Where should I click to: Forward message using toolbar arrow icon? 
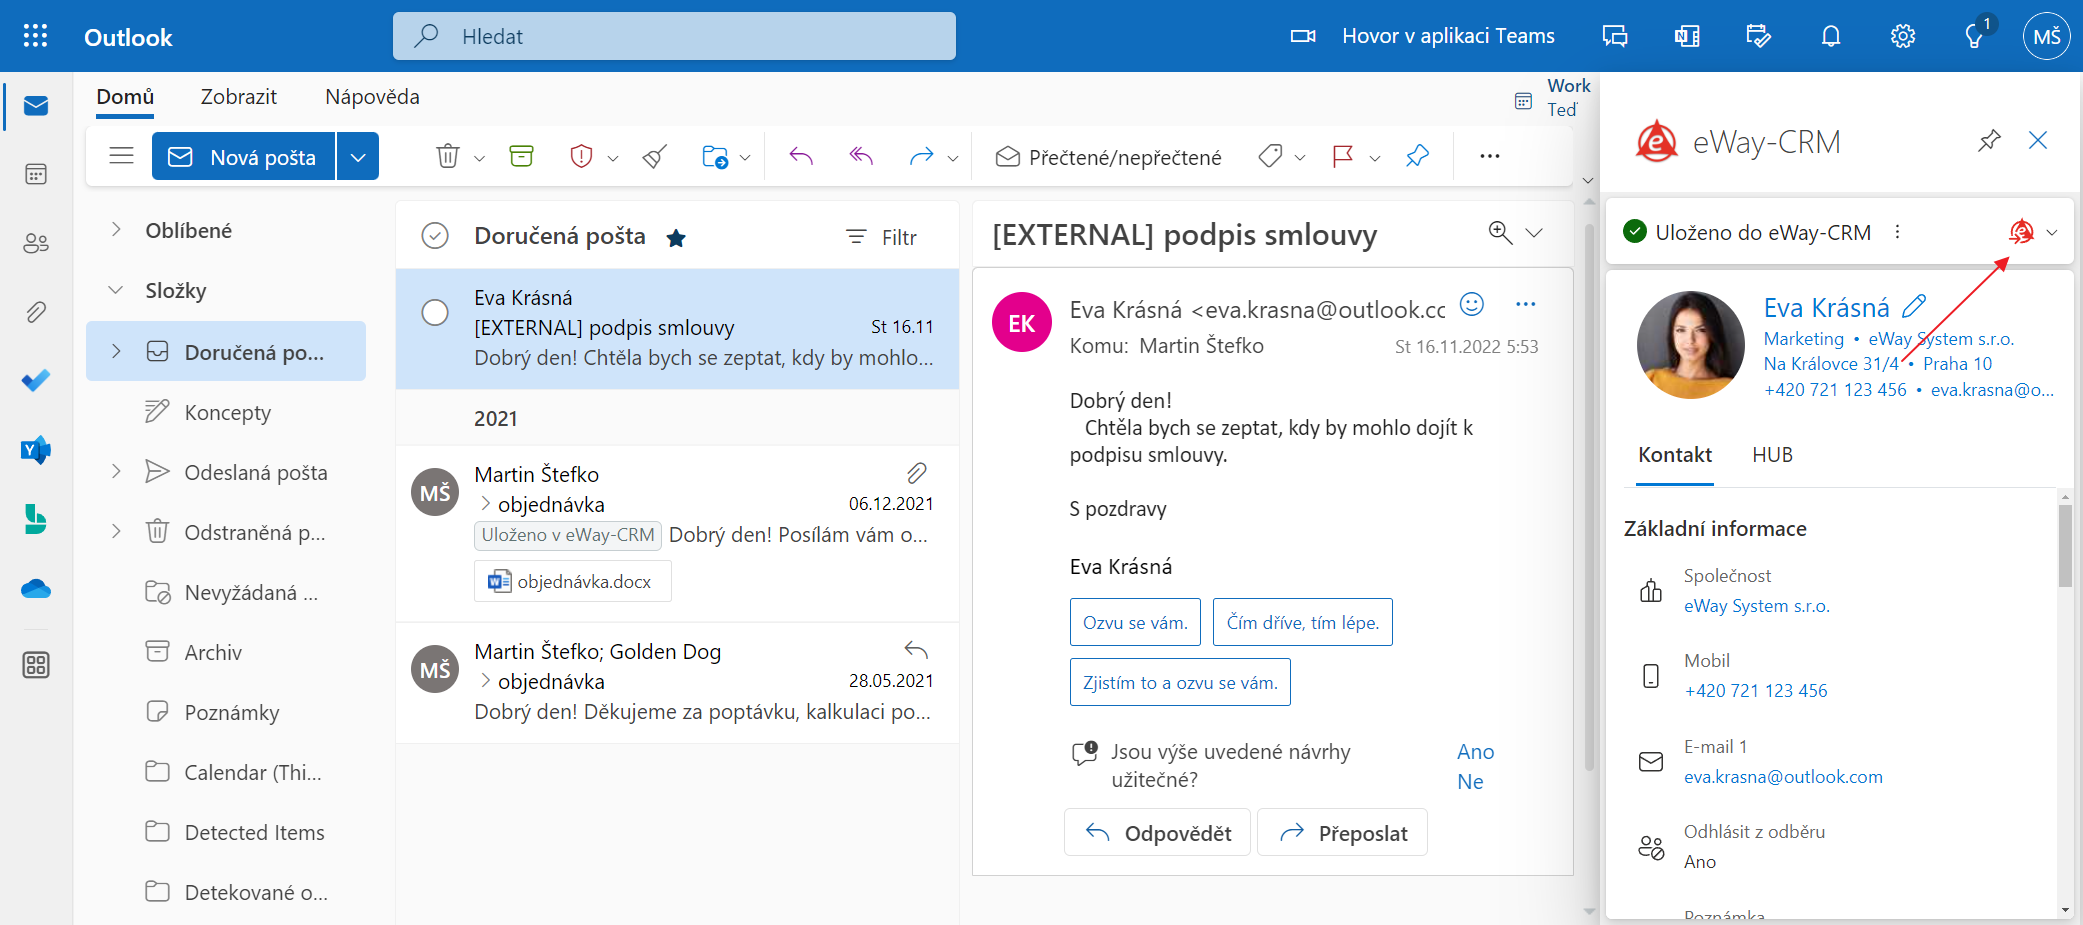coord(921,156)
